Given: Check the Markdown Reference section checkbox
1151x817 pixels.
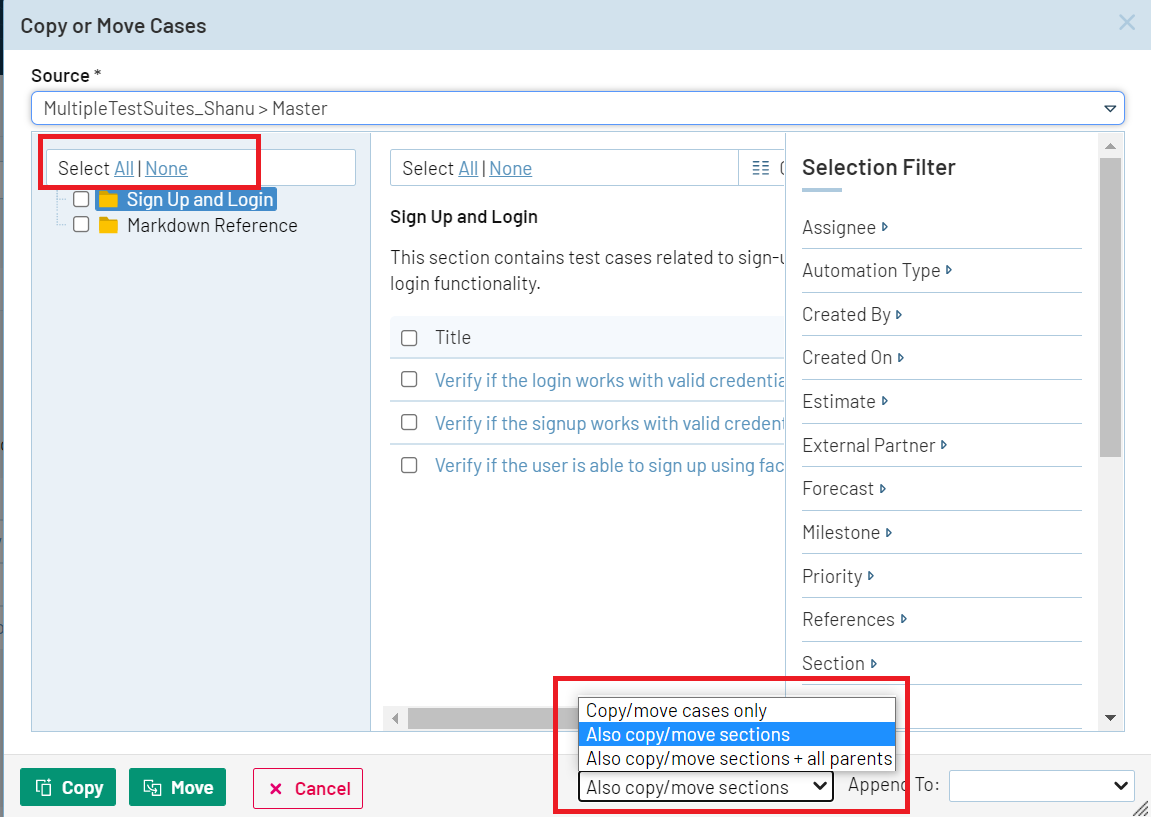Looking at the screenshot, I should 81,226.
